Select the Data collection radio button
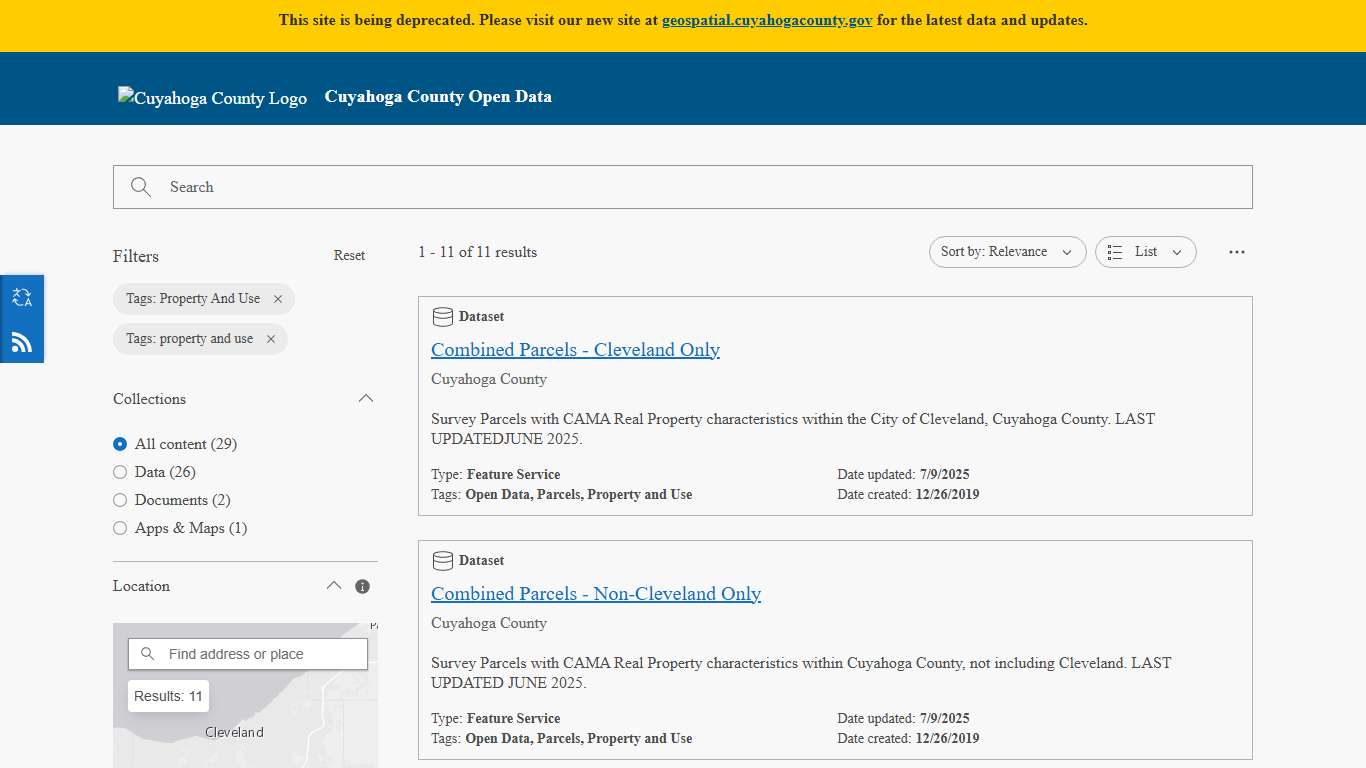Screen dimensions: 1366x768 (x=120, y=471)
